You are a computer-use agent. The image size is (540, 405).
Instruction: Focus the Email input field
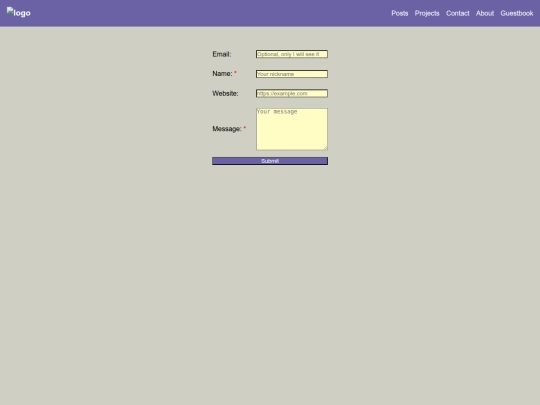[x=292, y=54]
